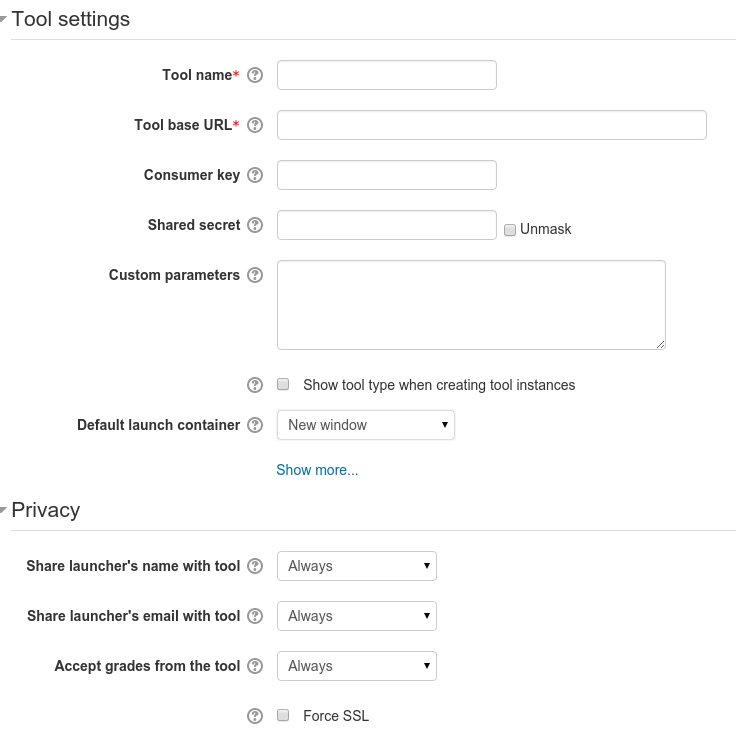Open help icon beside Force SSL
The width and height of the screenshot is (736, 743).
click(x=255, y=716)
